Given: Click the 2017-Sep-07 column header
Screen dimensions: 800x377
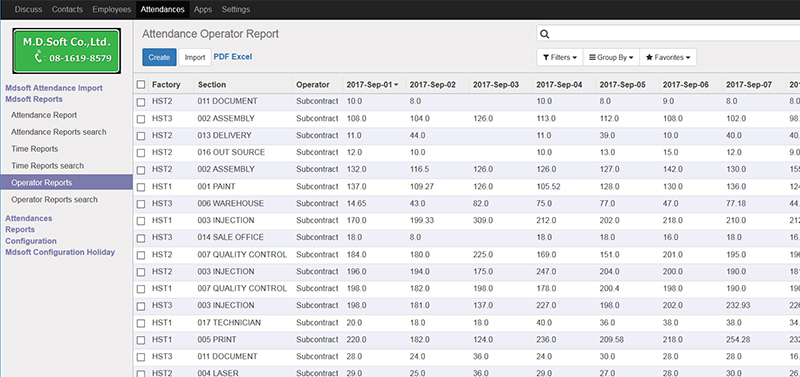Looking at the screenshot, I should (x=749, y=85).
